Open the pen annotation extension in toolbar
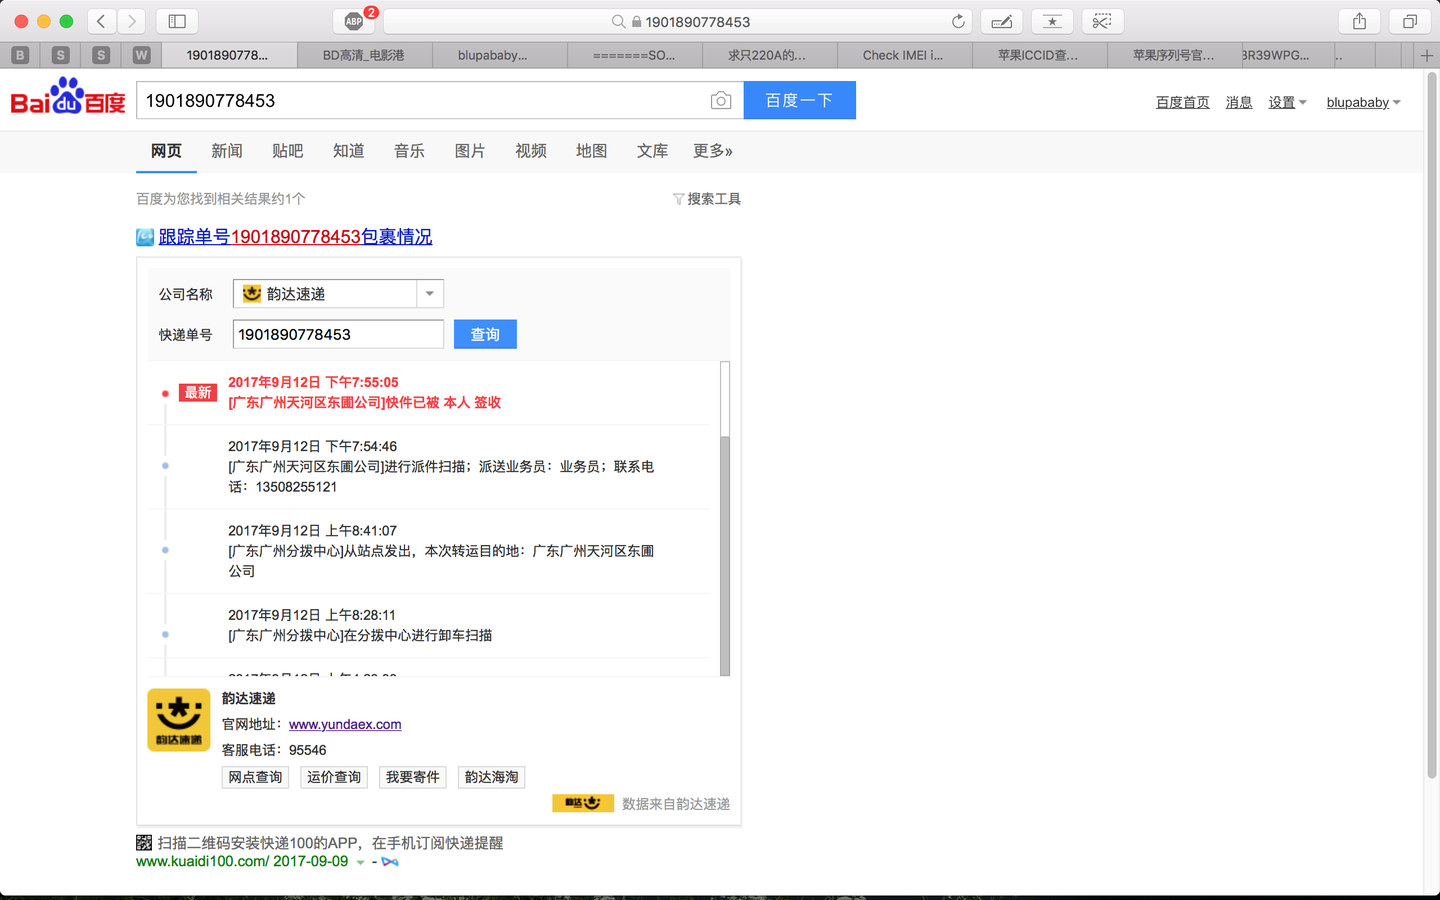 click(x=1001, y=21)
